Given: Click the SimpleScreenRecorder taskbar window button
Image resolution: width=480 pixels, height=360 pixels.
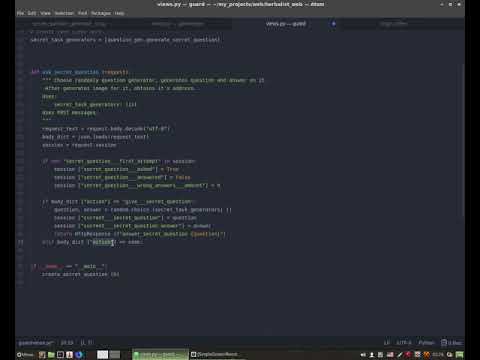Looking at the screenshot, I should [217, 355].
